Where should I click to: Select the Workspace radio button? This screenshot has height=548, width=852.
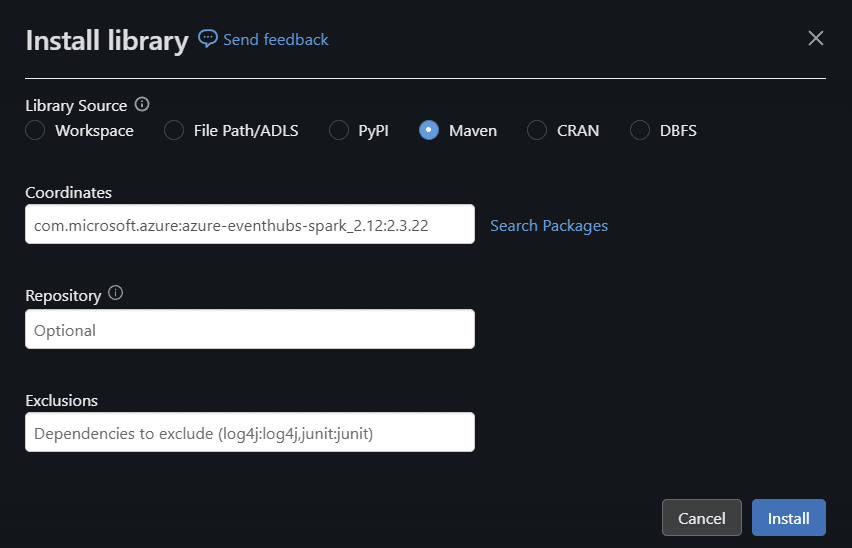pos(35,130)
